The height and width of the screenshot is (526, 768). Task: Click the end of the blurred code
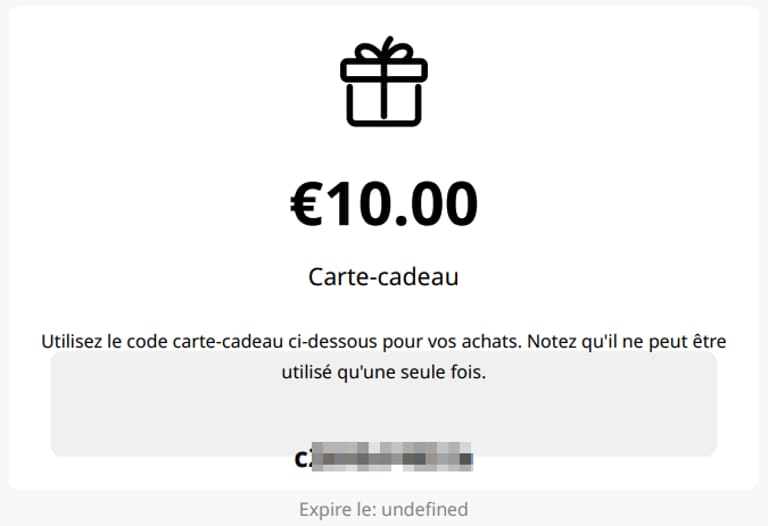466,459
